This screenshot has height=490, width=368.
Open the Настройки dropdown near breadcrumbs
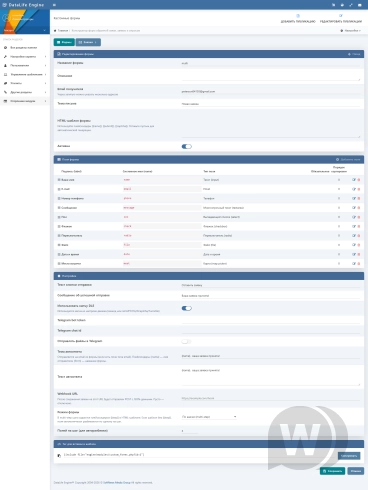[x=351, y=30]
